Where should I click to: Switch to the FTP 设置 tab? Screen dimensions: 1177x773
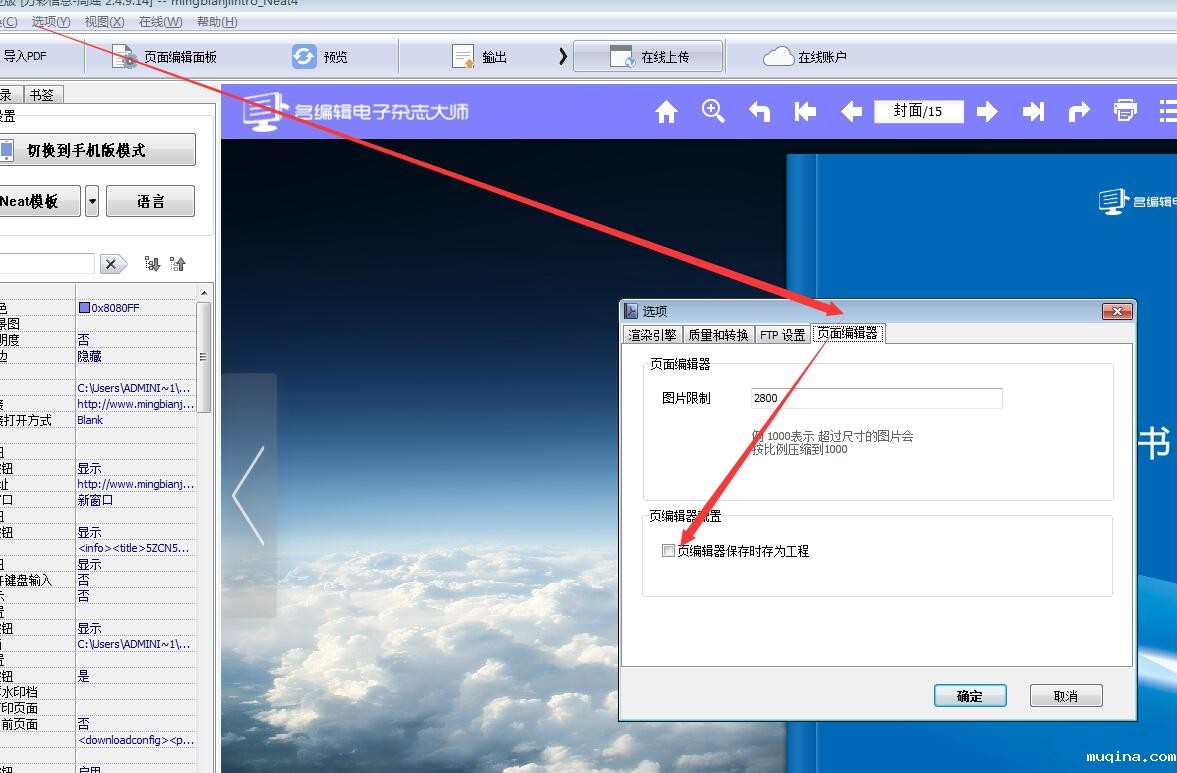781,334
